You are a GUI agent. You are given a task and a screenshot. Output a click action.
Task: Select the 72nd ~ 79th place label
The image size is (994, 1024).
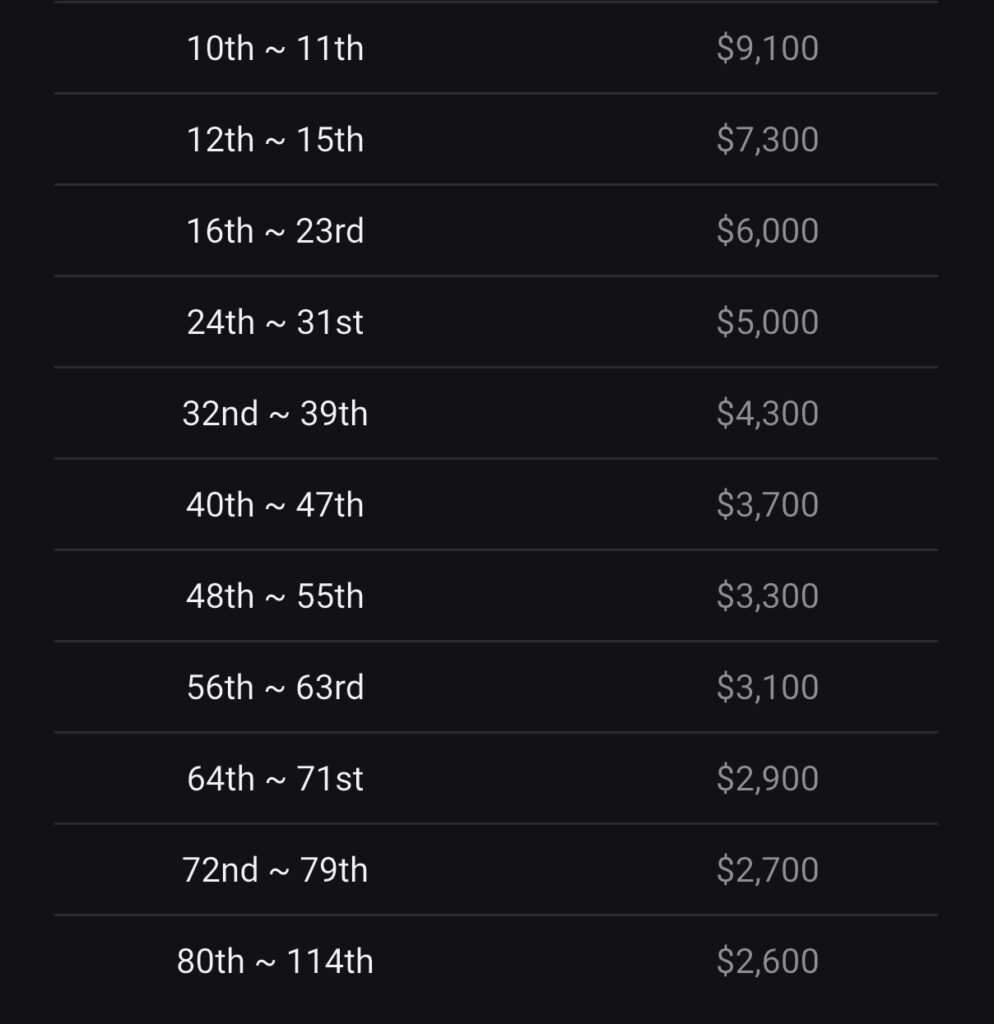point(275,870)
